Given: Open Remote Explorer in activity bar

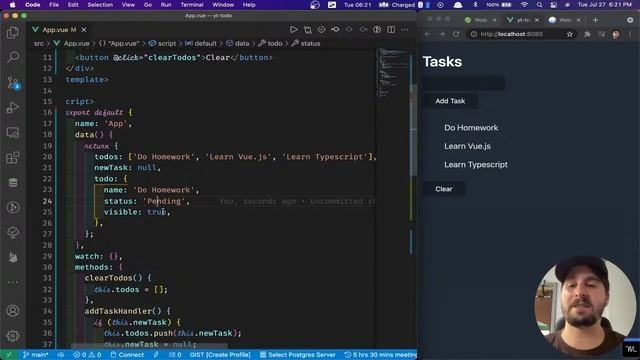Looking at the screenshot, I should (x=13, y=133).
